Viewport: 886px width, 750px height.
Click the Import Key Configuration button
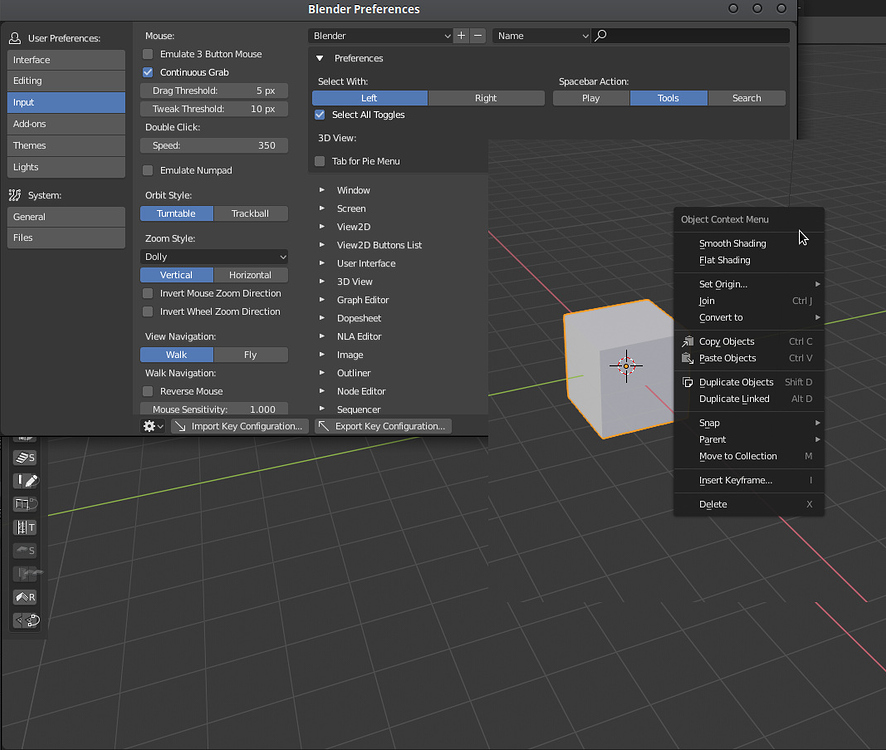pos(240,426)
